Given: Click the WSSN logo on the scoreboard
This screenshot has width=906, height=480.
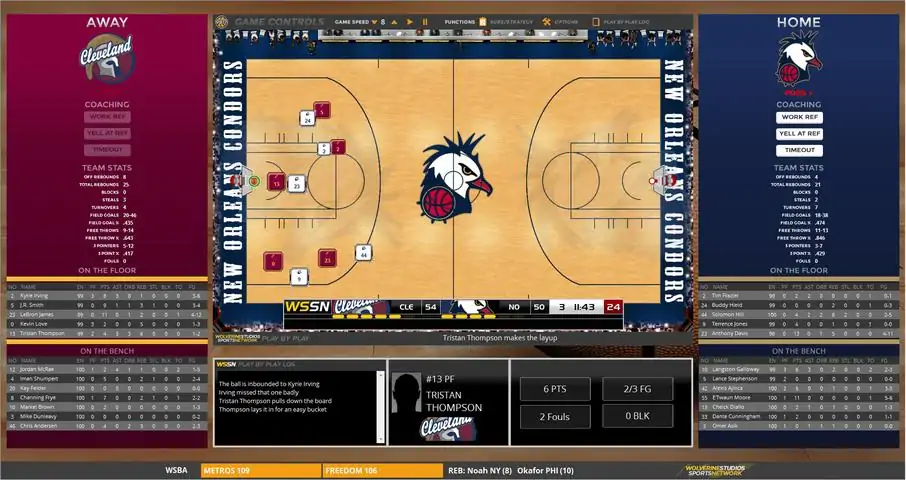Looking at the screenshot, I should [307, 307].
